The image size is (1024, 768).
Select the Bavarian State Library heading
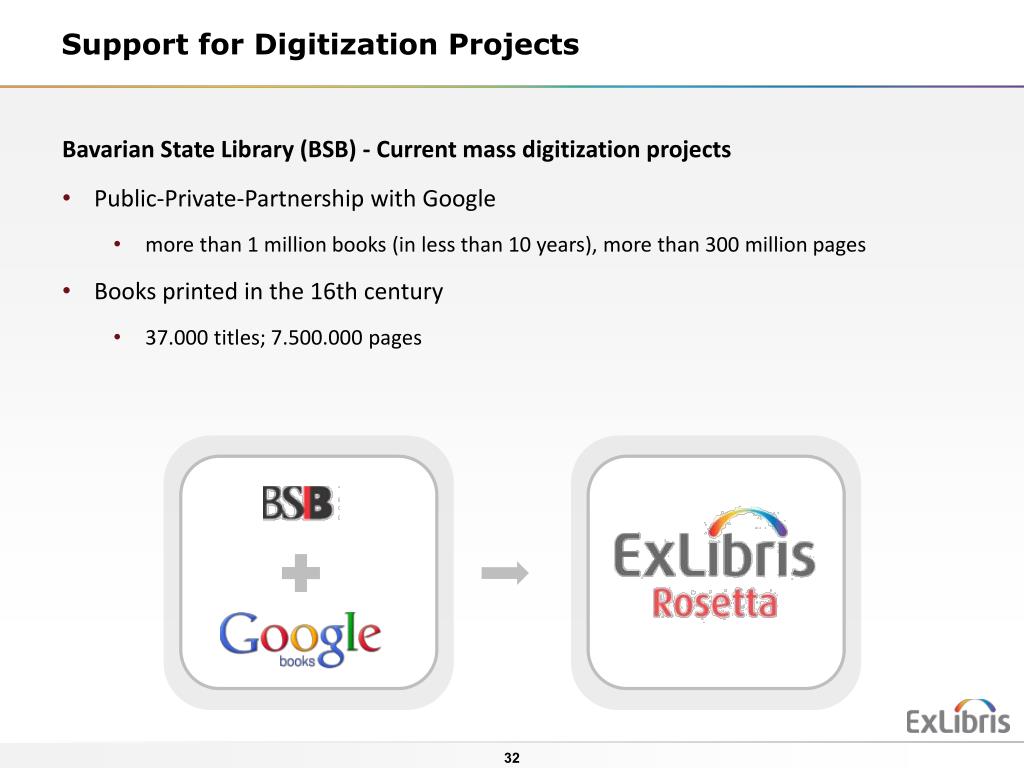click(396, 150)
